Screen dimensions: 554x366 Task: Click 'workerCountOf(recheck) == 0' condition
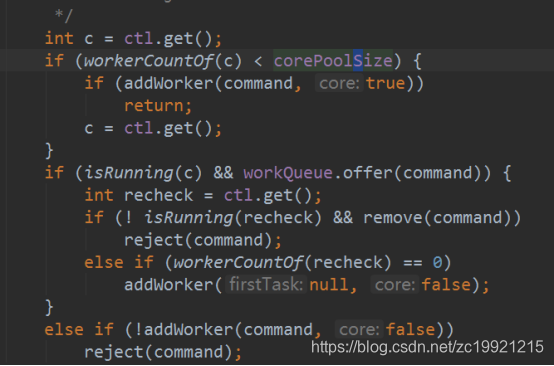[308, 262]
